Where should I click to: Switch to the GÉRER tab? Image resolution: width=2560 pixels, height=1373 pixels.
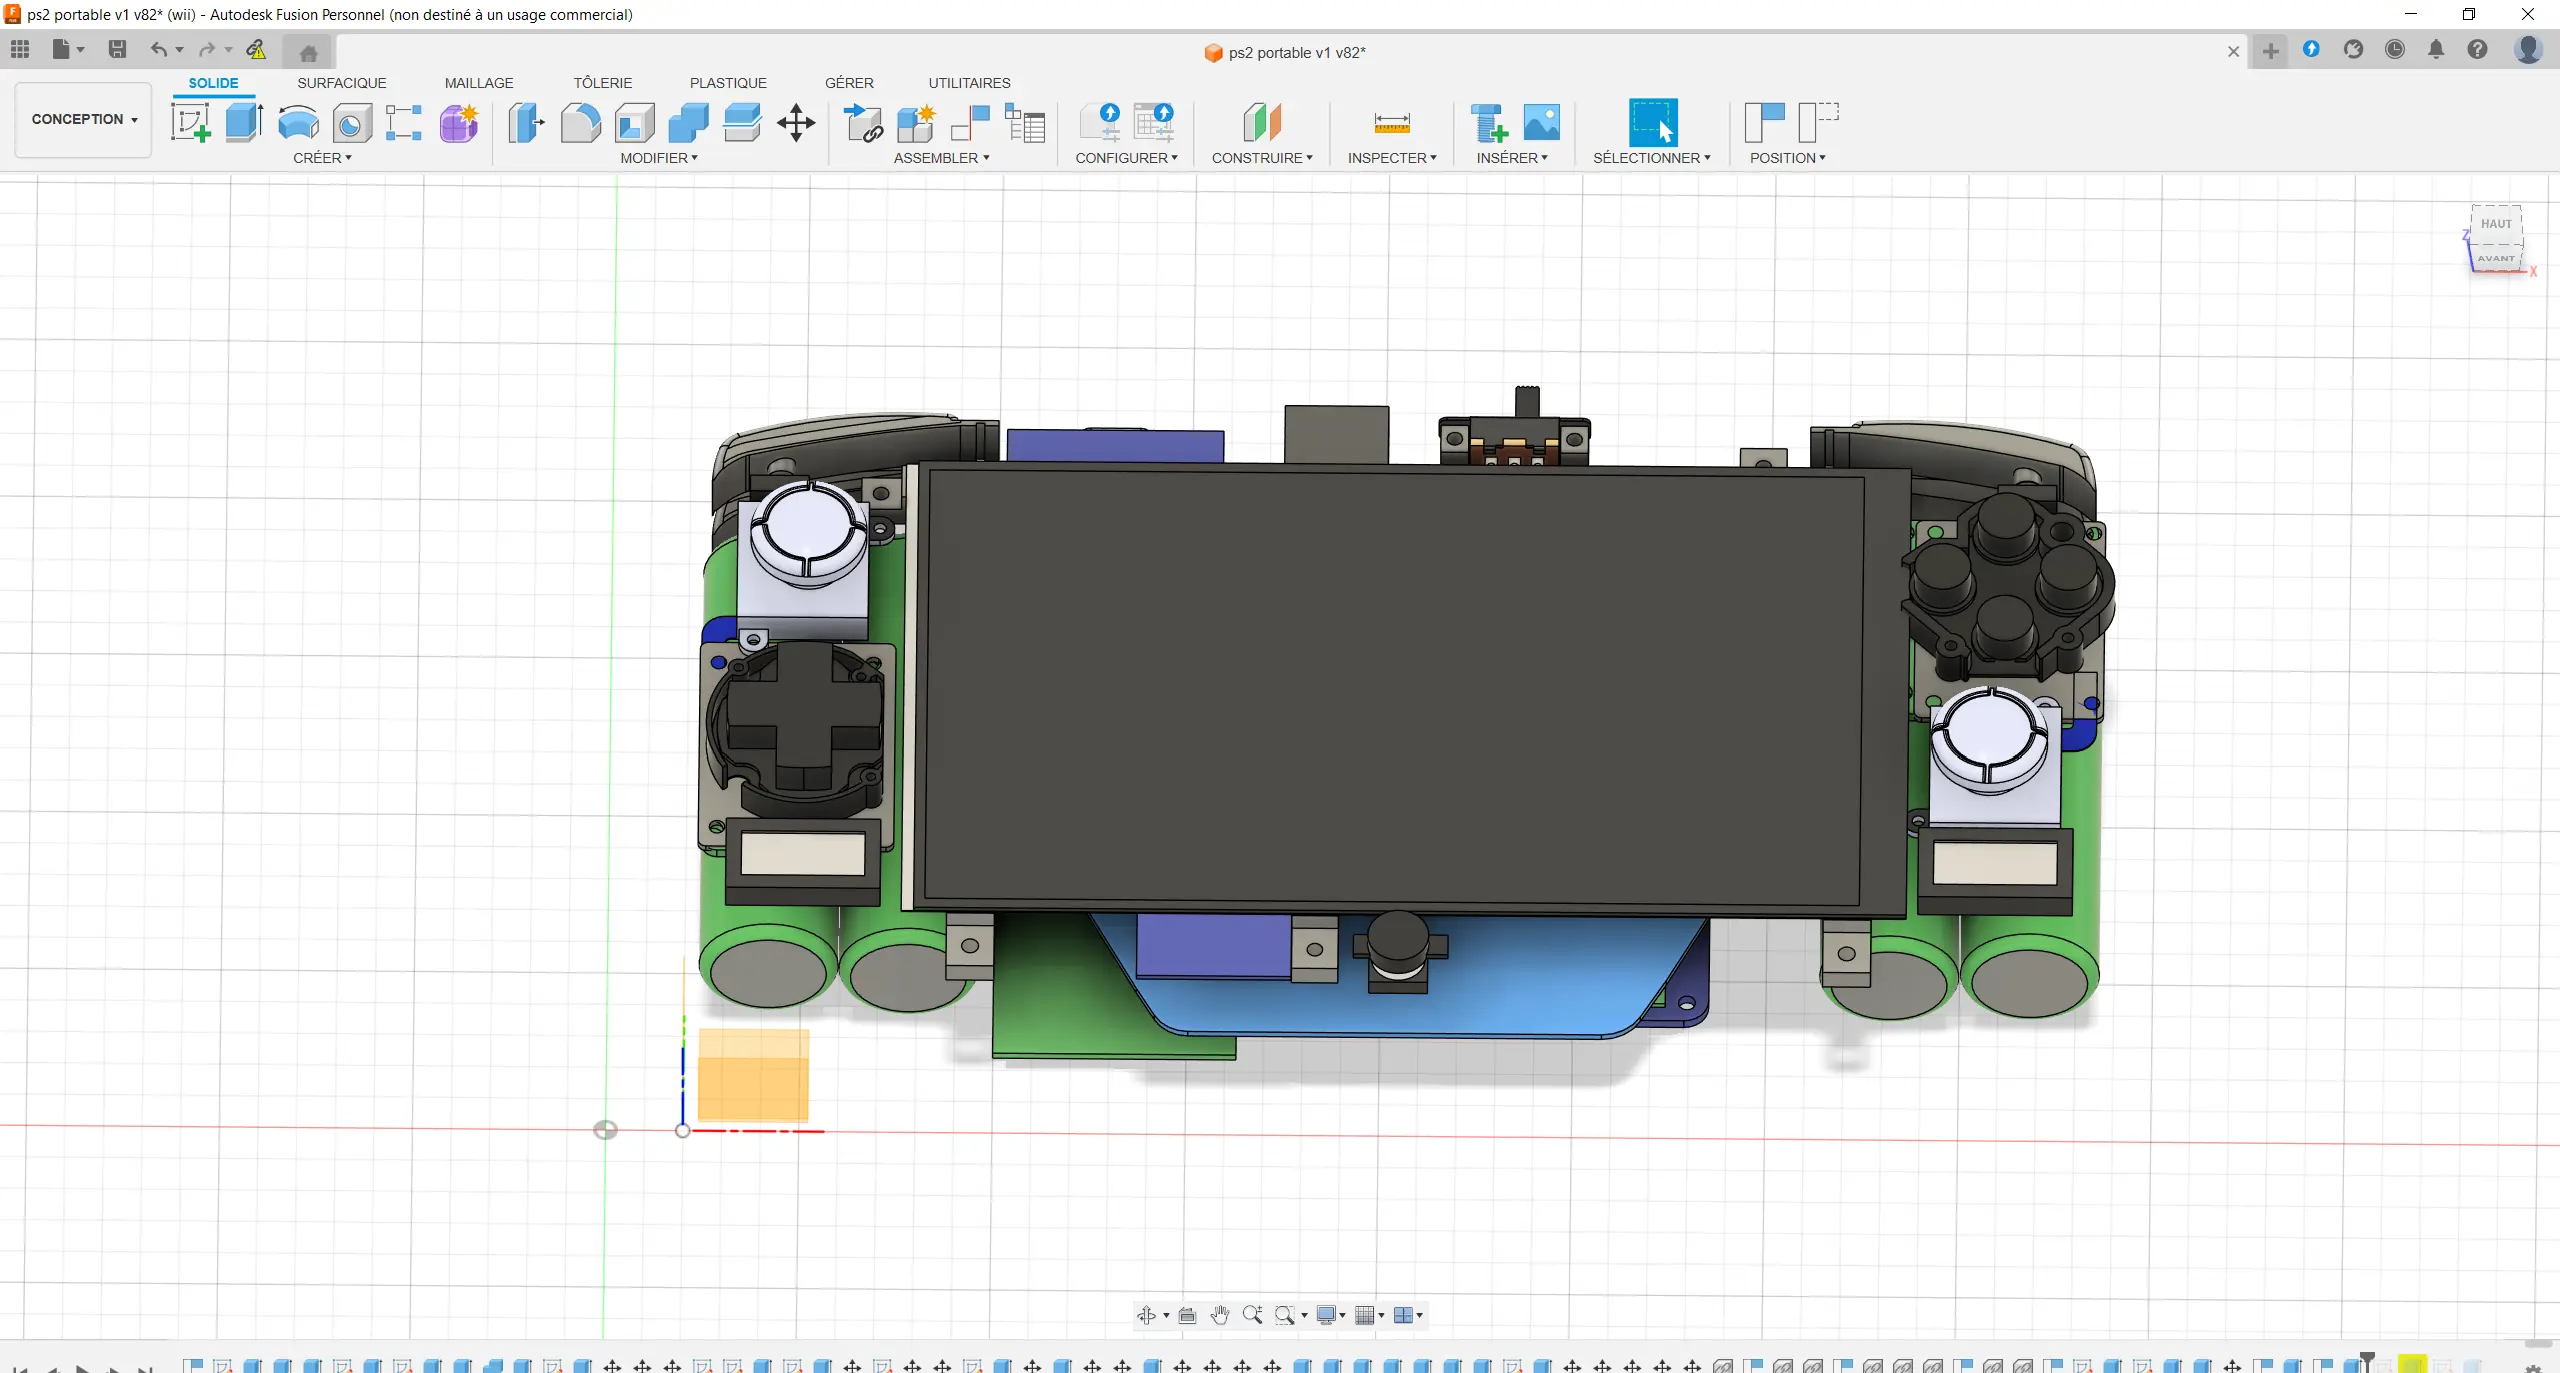(849, 83)
